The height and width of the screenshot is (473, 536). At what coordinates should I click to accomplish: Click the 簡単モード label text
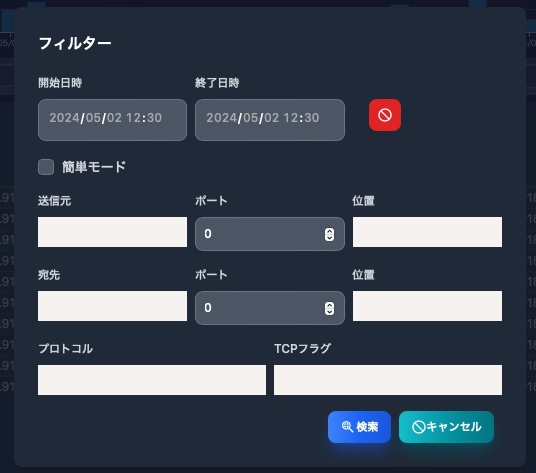tap(94, 167)
